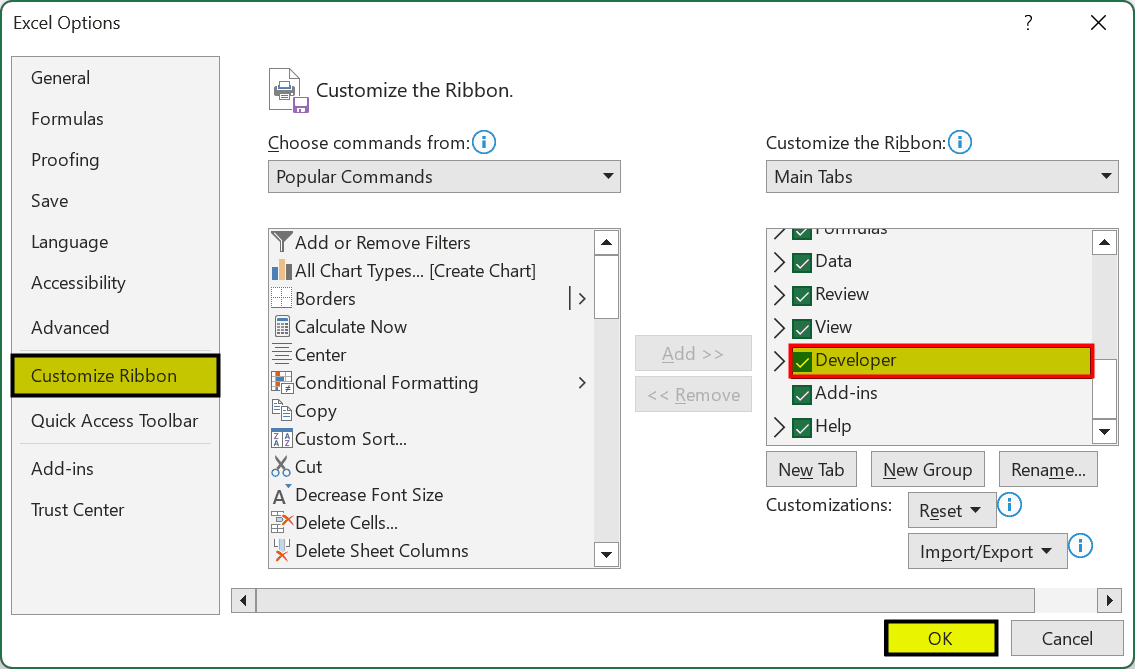Click the Add >> button
This screenshot has height=669, width=1135.
click(693, 353)
